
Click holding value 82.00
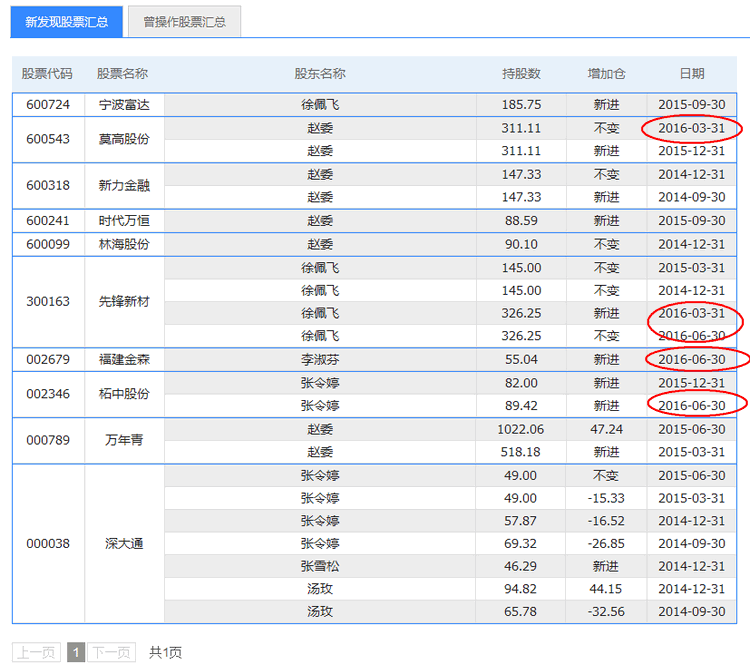[x=521, y=383]
